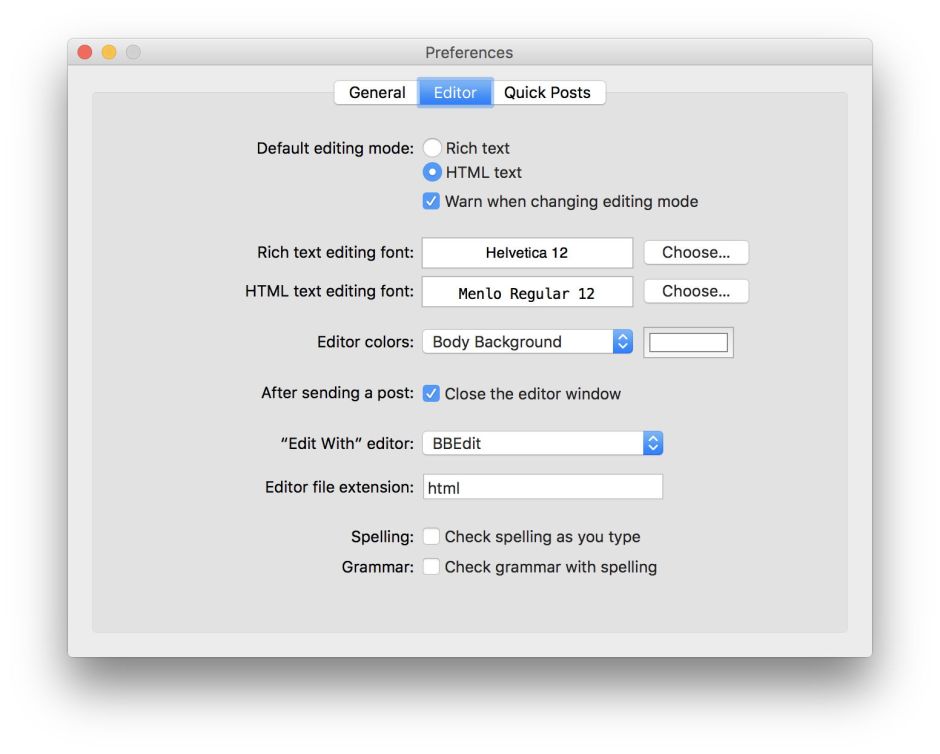Enable Check grammar with spelling
This screenshot has width=940, height=754.
click(431, 567)
